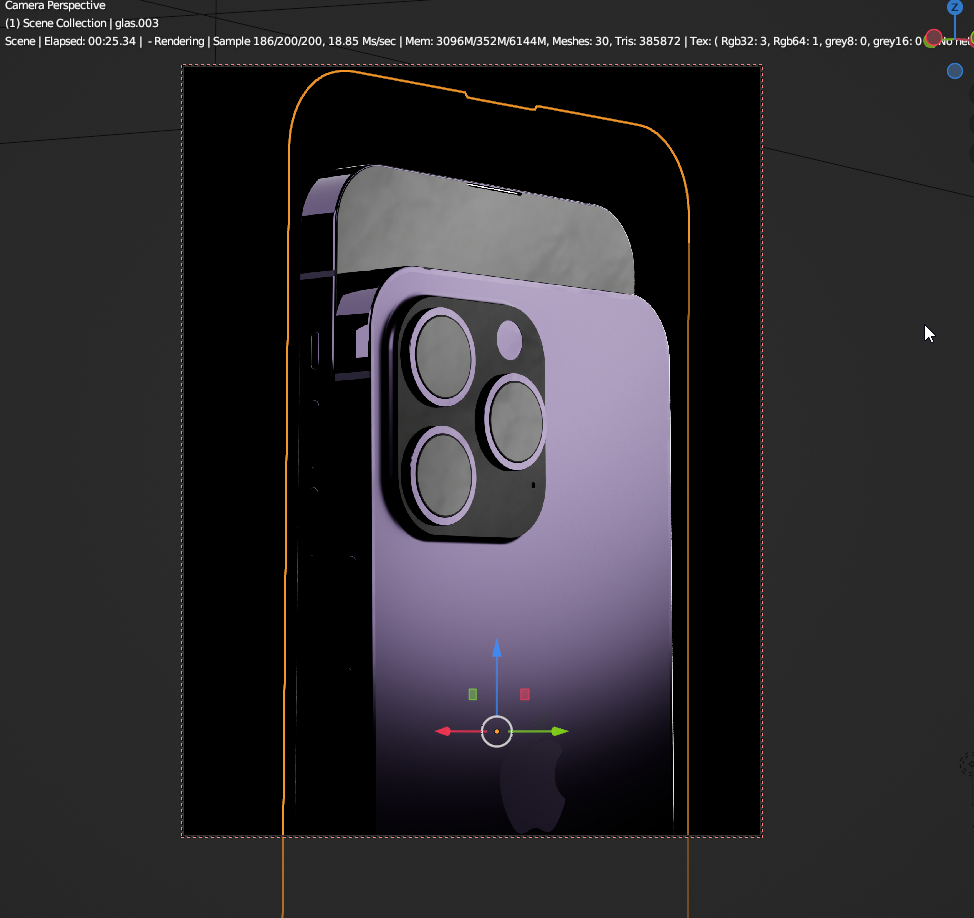Click the white center circle of move gizmo
This screenshot has height=918, width=974.
tap(496, 731)
